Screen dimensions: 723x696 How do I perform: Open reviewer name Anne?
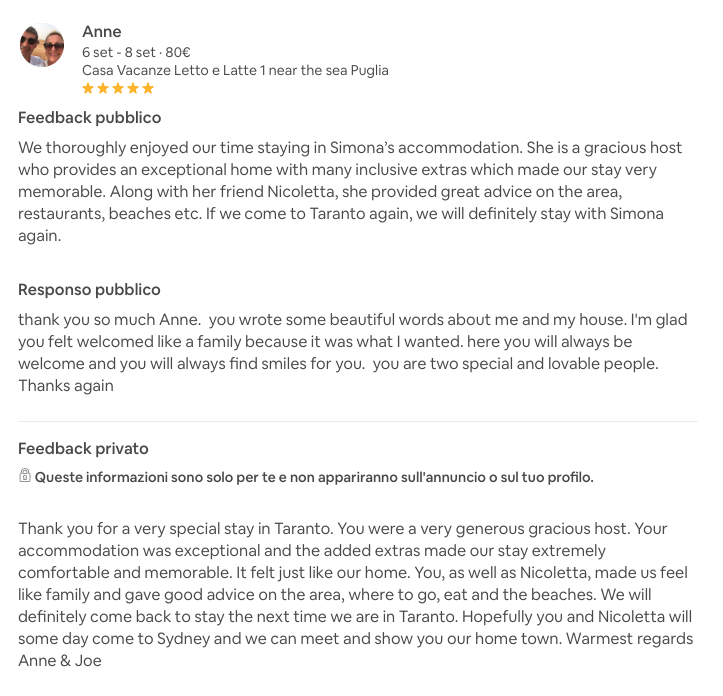pyautogui.click(x=101, y=32)
